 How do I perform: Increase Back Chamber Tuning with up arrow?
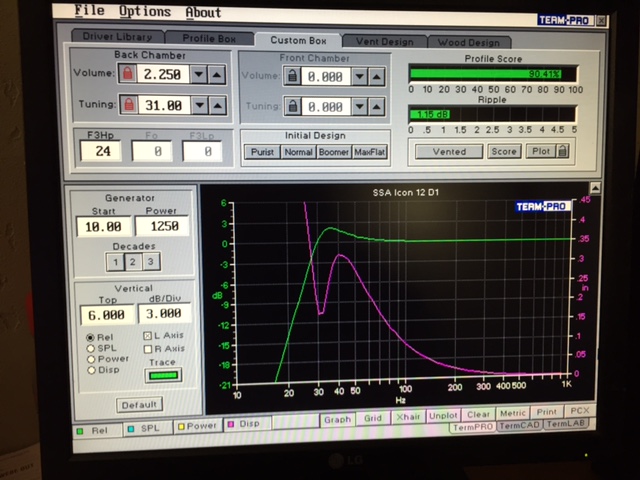point(218,106)
